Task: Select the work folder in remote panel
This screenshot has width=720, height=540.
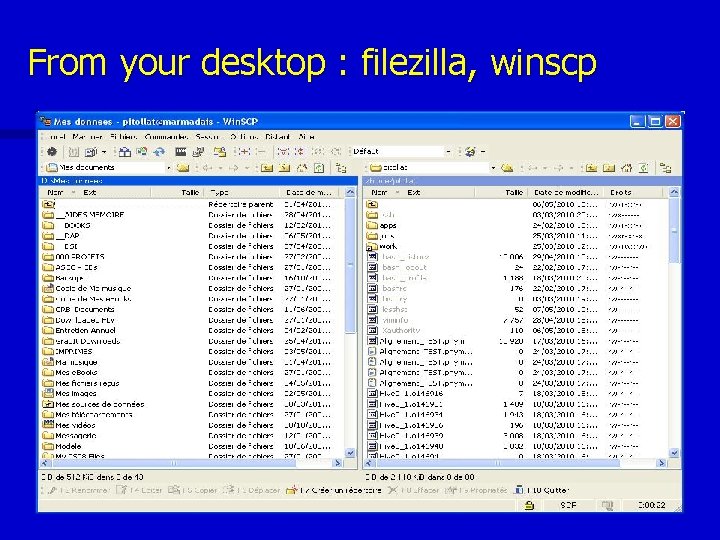Action: 382,247
